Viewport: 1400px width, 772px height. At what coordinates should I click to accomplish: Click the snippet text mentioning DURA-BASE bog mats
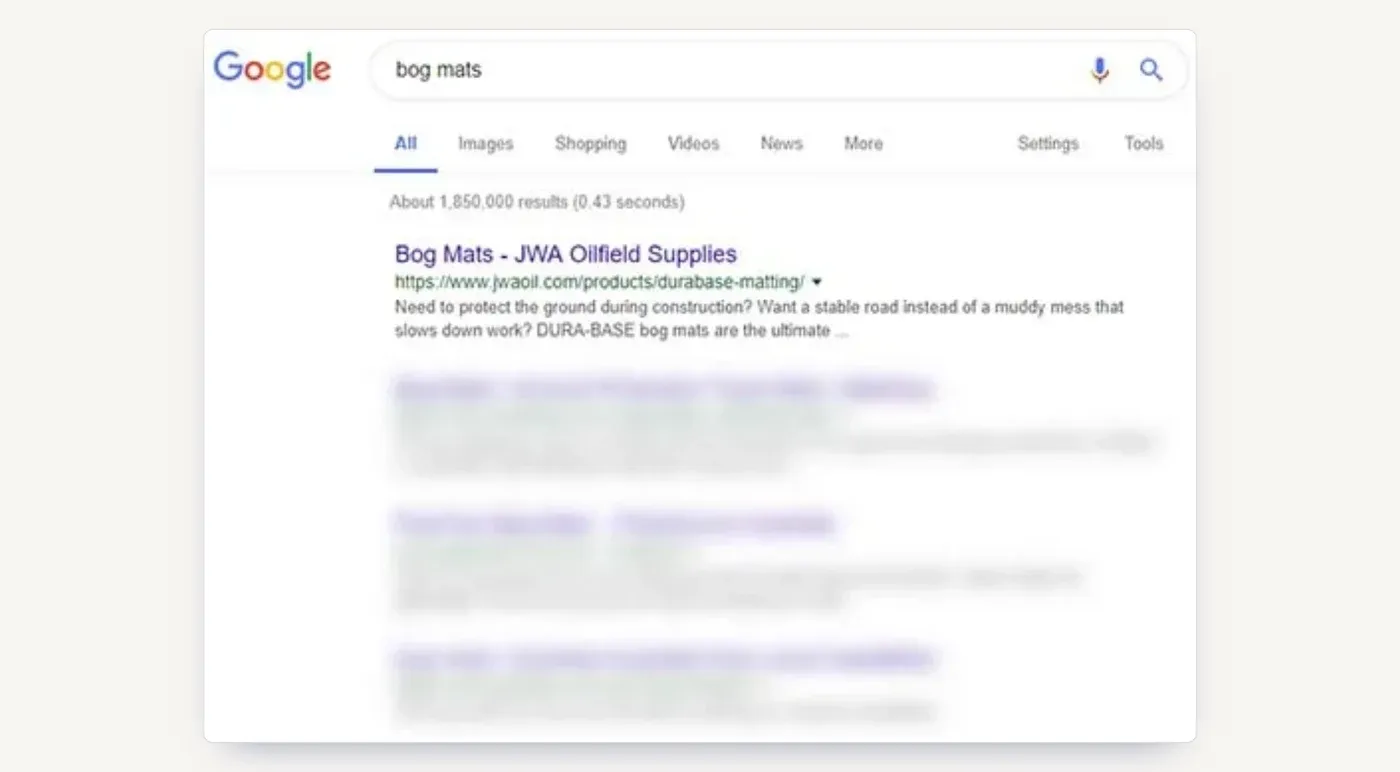759,318
